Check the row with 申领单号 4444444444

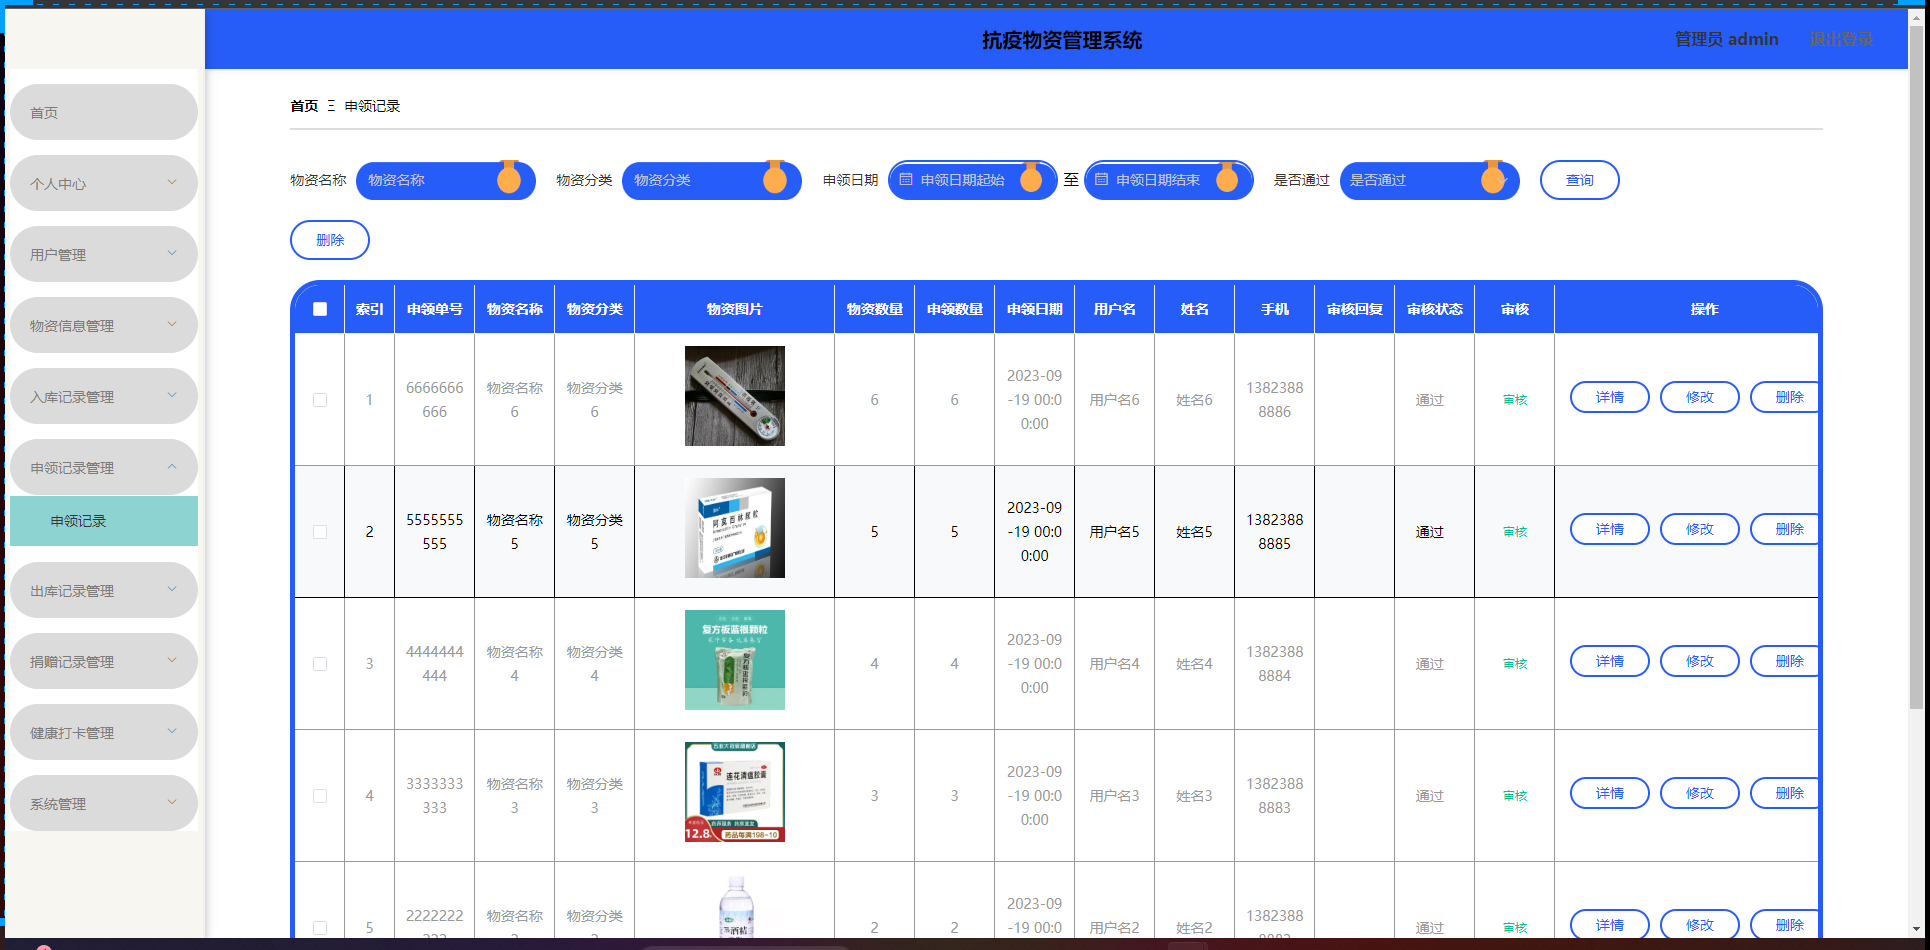click(320, 664)
